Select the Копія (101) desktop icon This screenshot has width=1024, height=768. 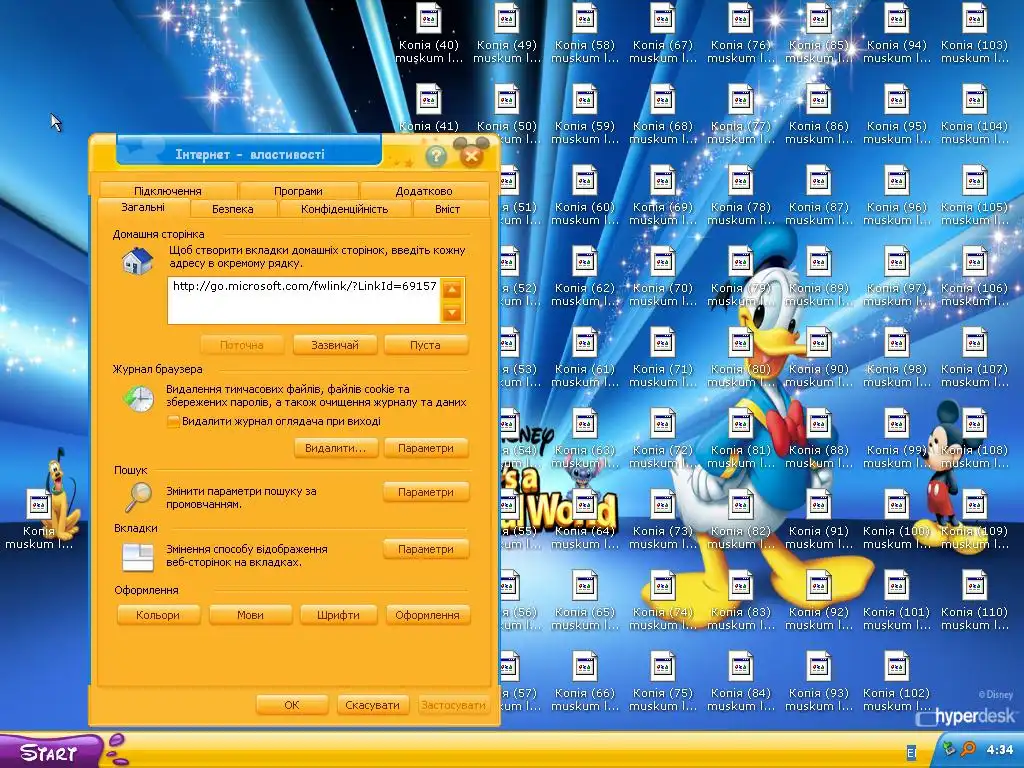point(897,601)
